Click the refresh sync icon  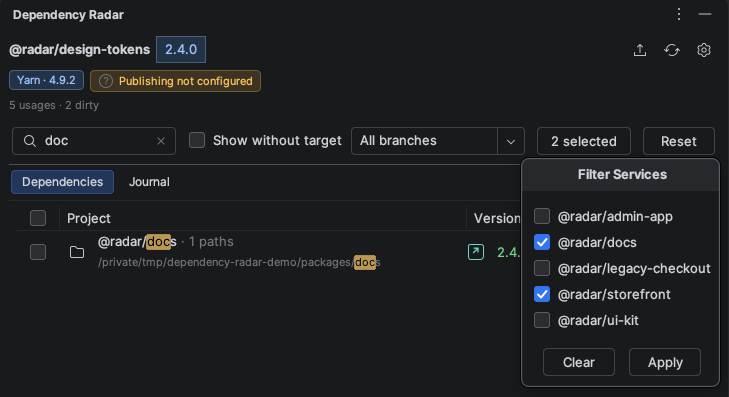click(672, 50)
